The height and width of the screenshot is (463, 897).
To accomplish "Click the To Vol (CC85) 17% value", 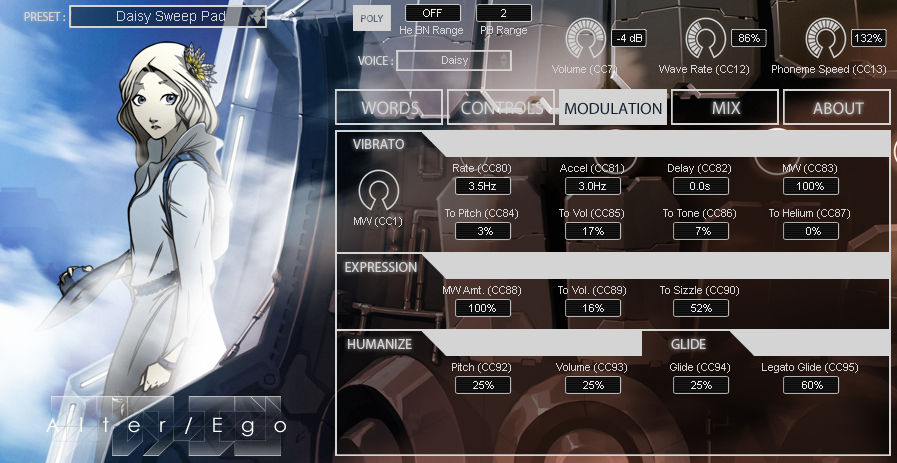I will [x=593, y=231].
